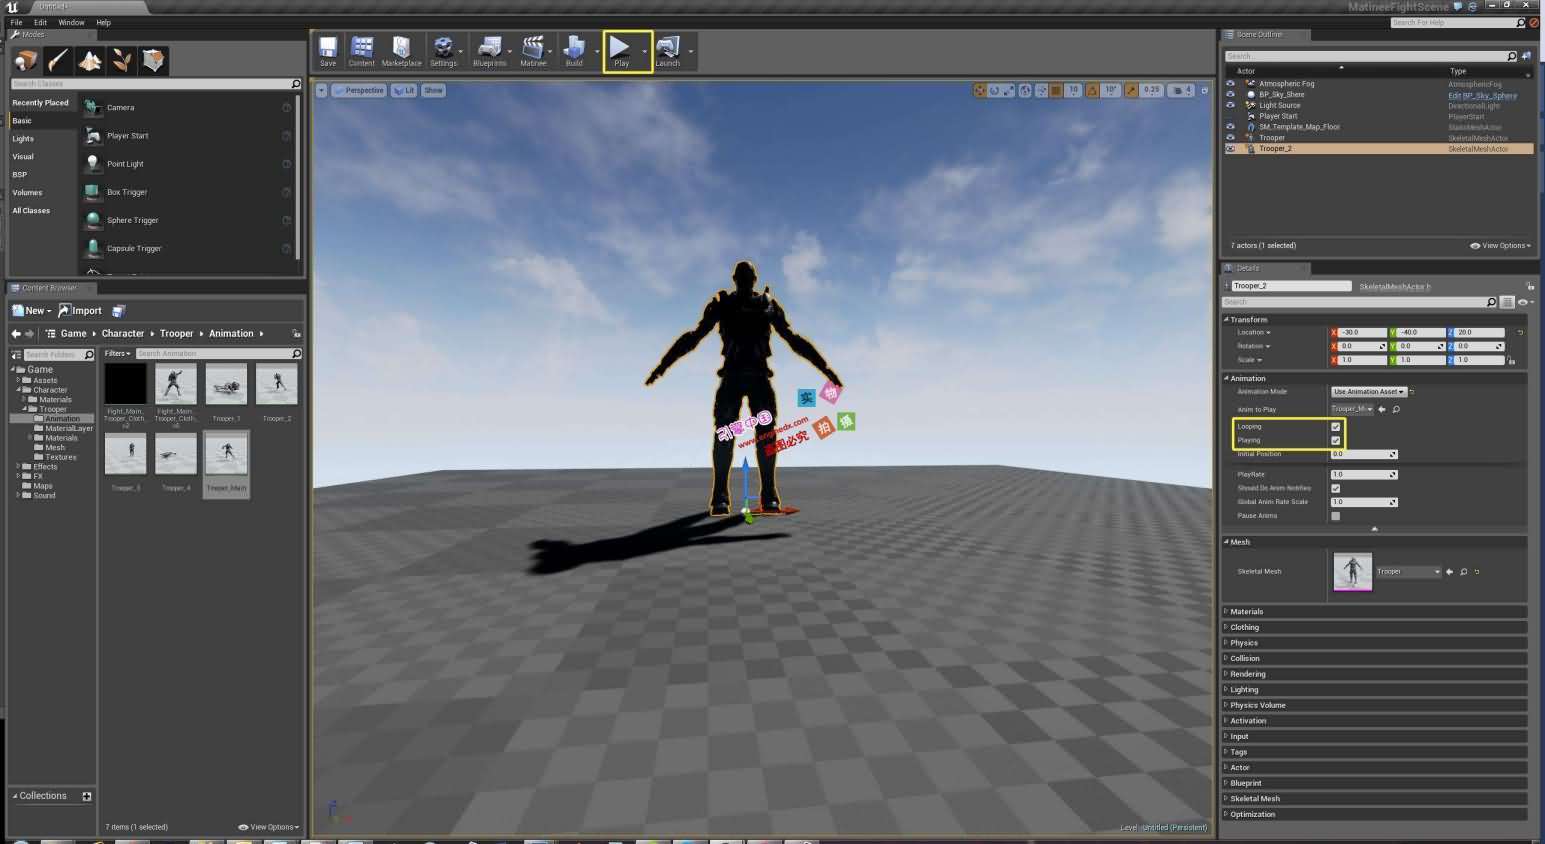Open the Edit BP_Sky_Sphere link
Viewport: 1545px width, 844px height.
[1482, 95]
